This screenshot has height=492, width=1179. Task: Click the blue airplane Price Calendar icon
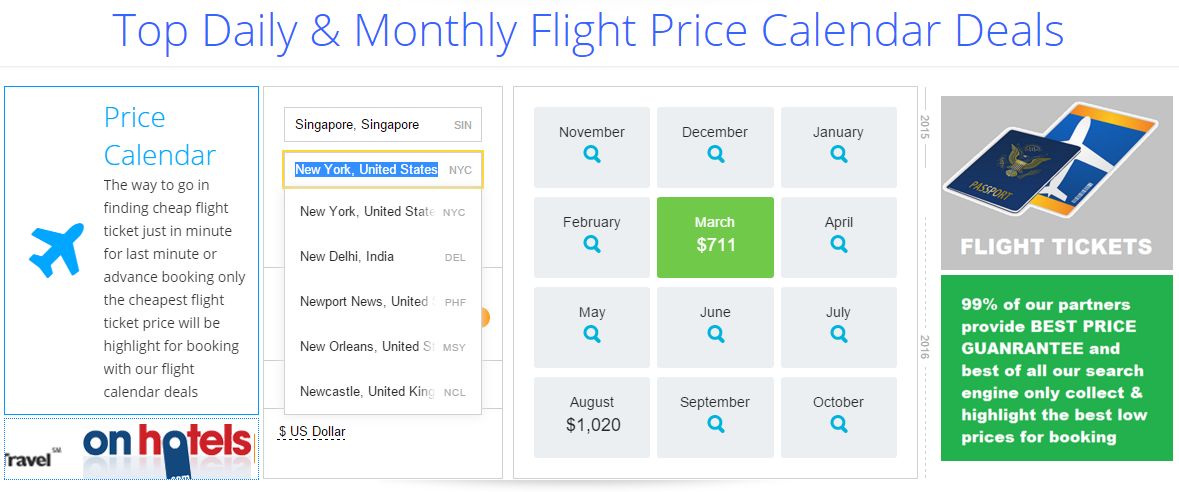[57, 250]
